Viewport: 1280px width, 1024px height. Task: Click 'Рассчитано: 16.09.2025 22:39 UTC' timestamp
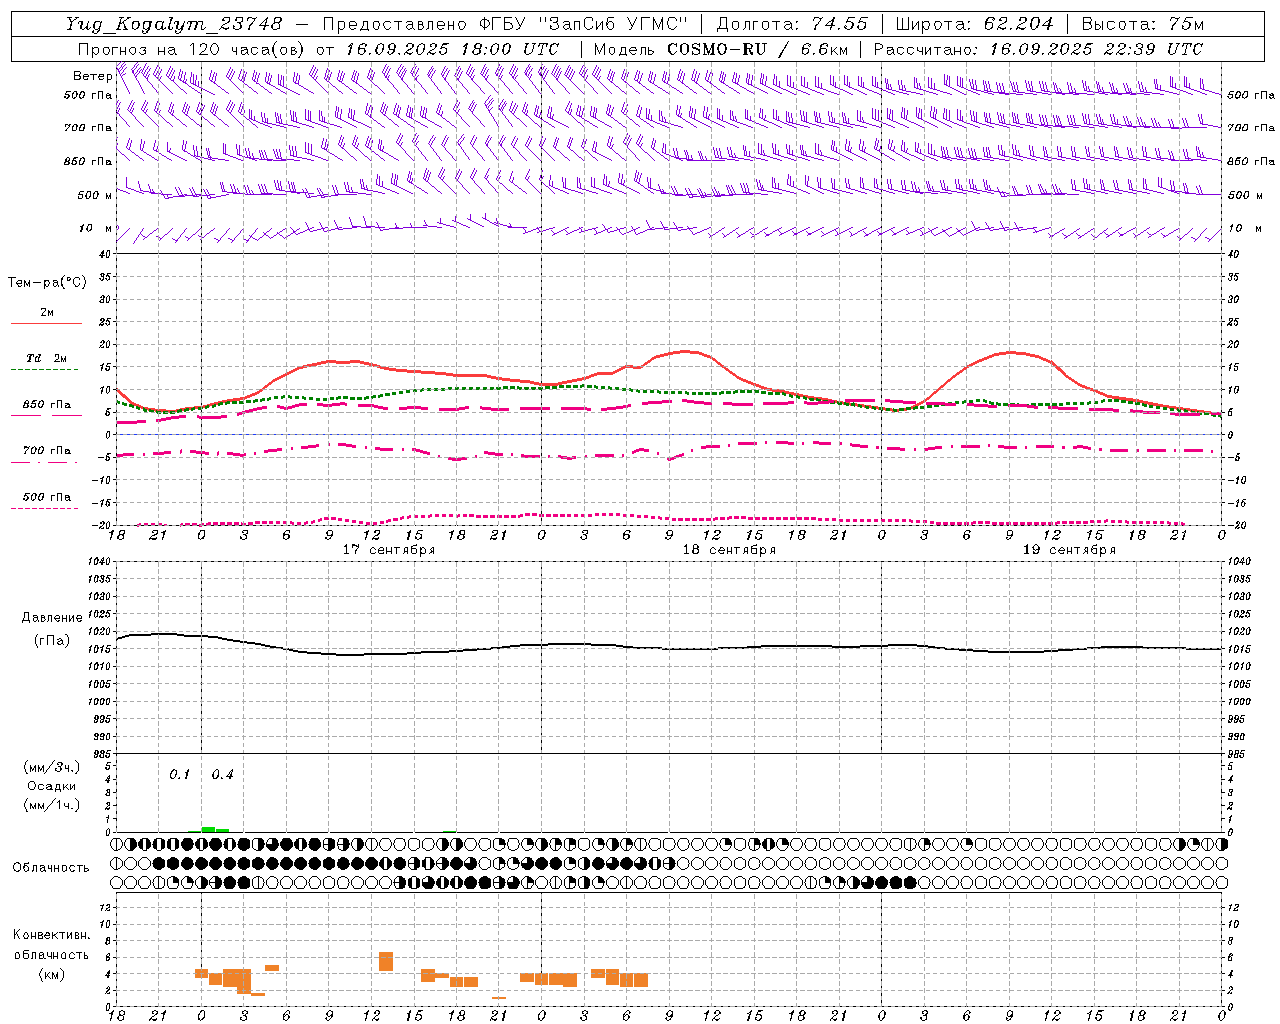coord(1038,49)
